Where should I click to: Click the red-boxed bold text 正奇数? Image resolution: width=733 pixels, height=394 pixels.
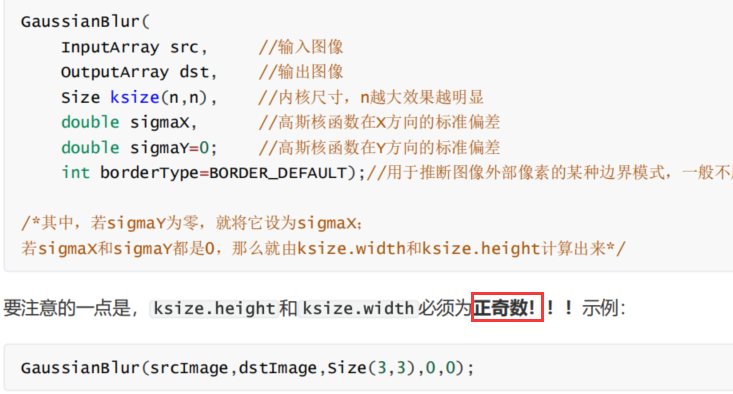500,308
